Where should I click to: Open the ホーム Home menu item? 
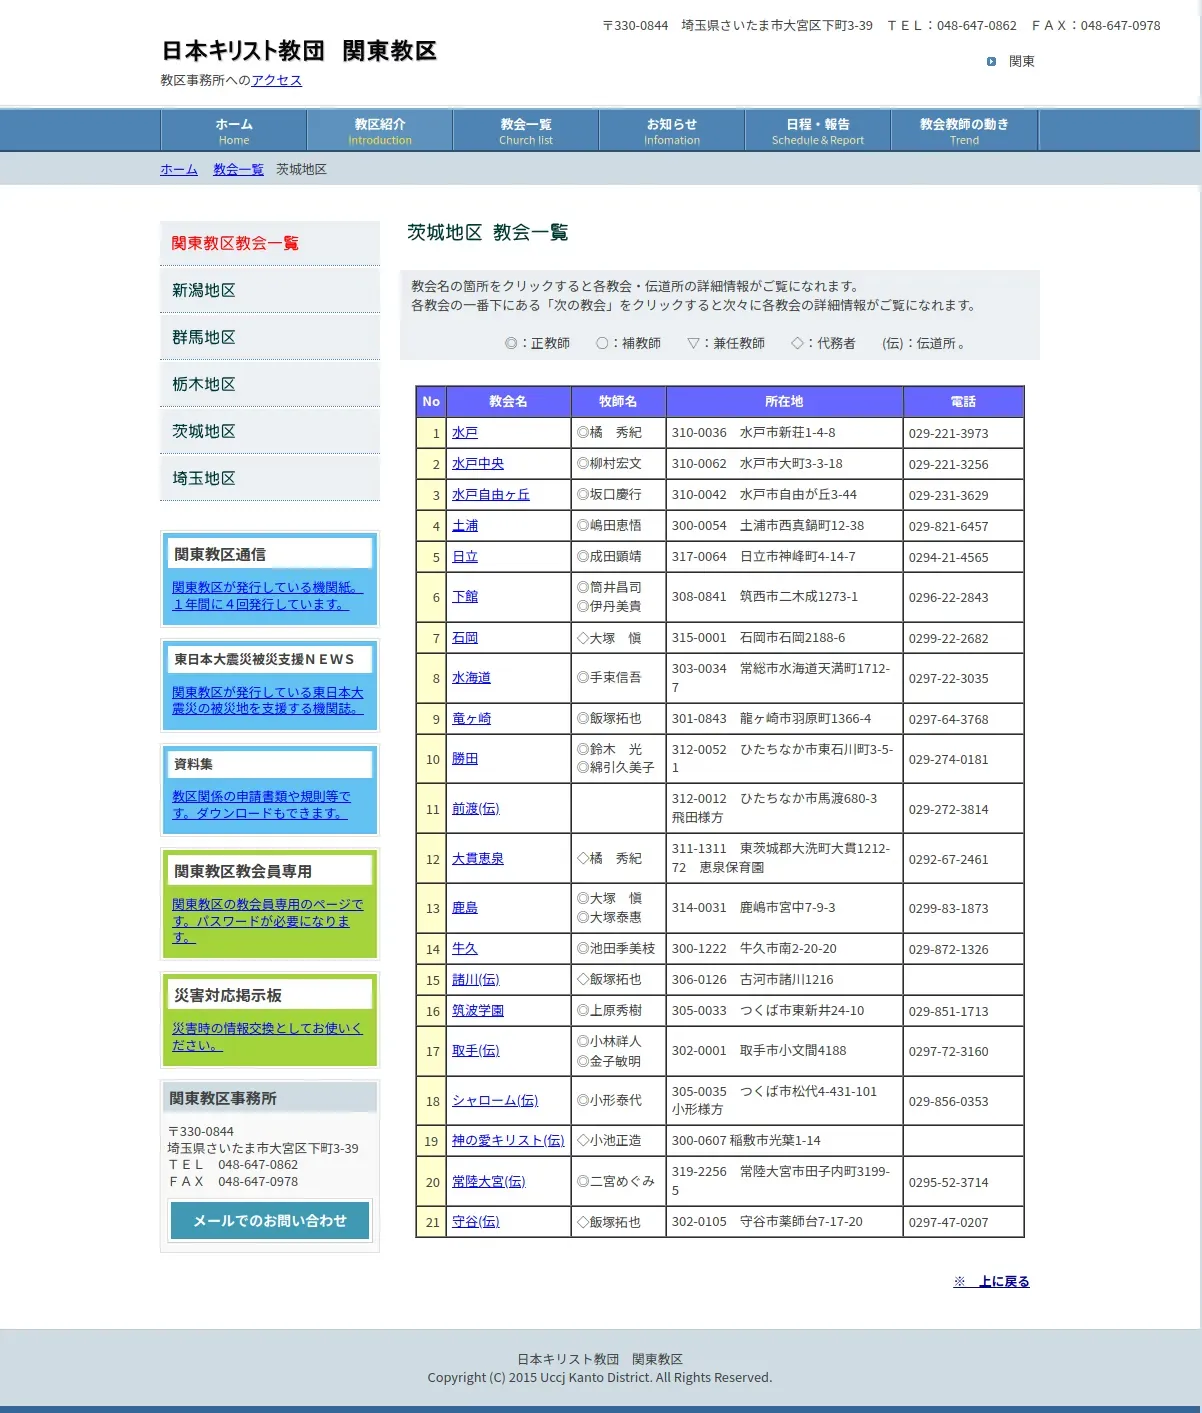(234, 131)
